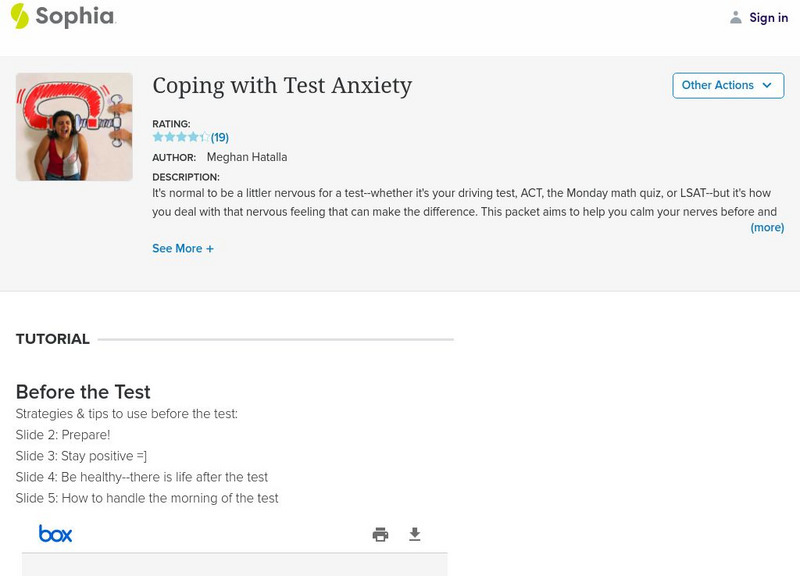Click the Coping with Test Anxiety title
800x576 pixels.
[282, 86]
